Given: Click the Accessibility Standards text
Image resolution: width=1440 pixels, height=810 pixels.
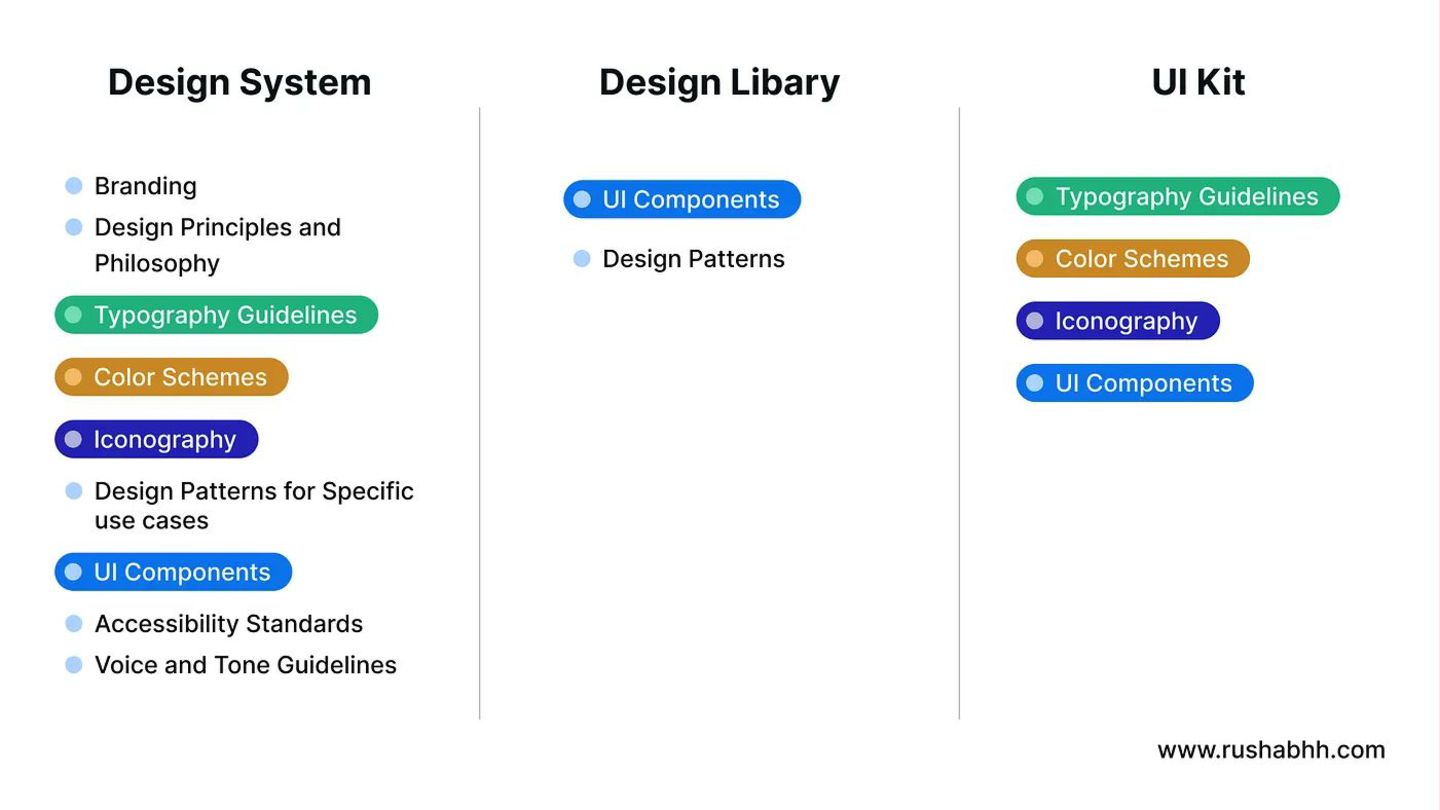Looking at the screenshot, I should coord(228,624).
